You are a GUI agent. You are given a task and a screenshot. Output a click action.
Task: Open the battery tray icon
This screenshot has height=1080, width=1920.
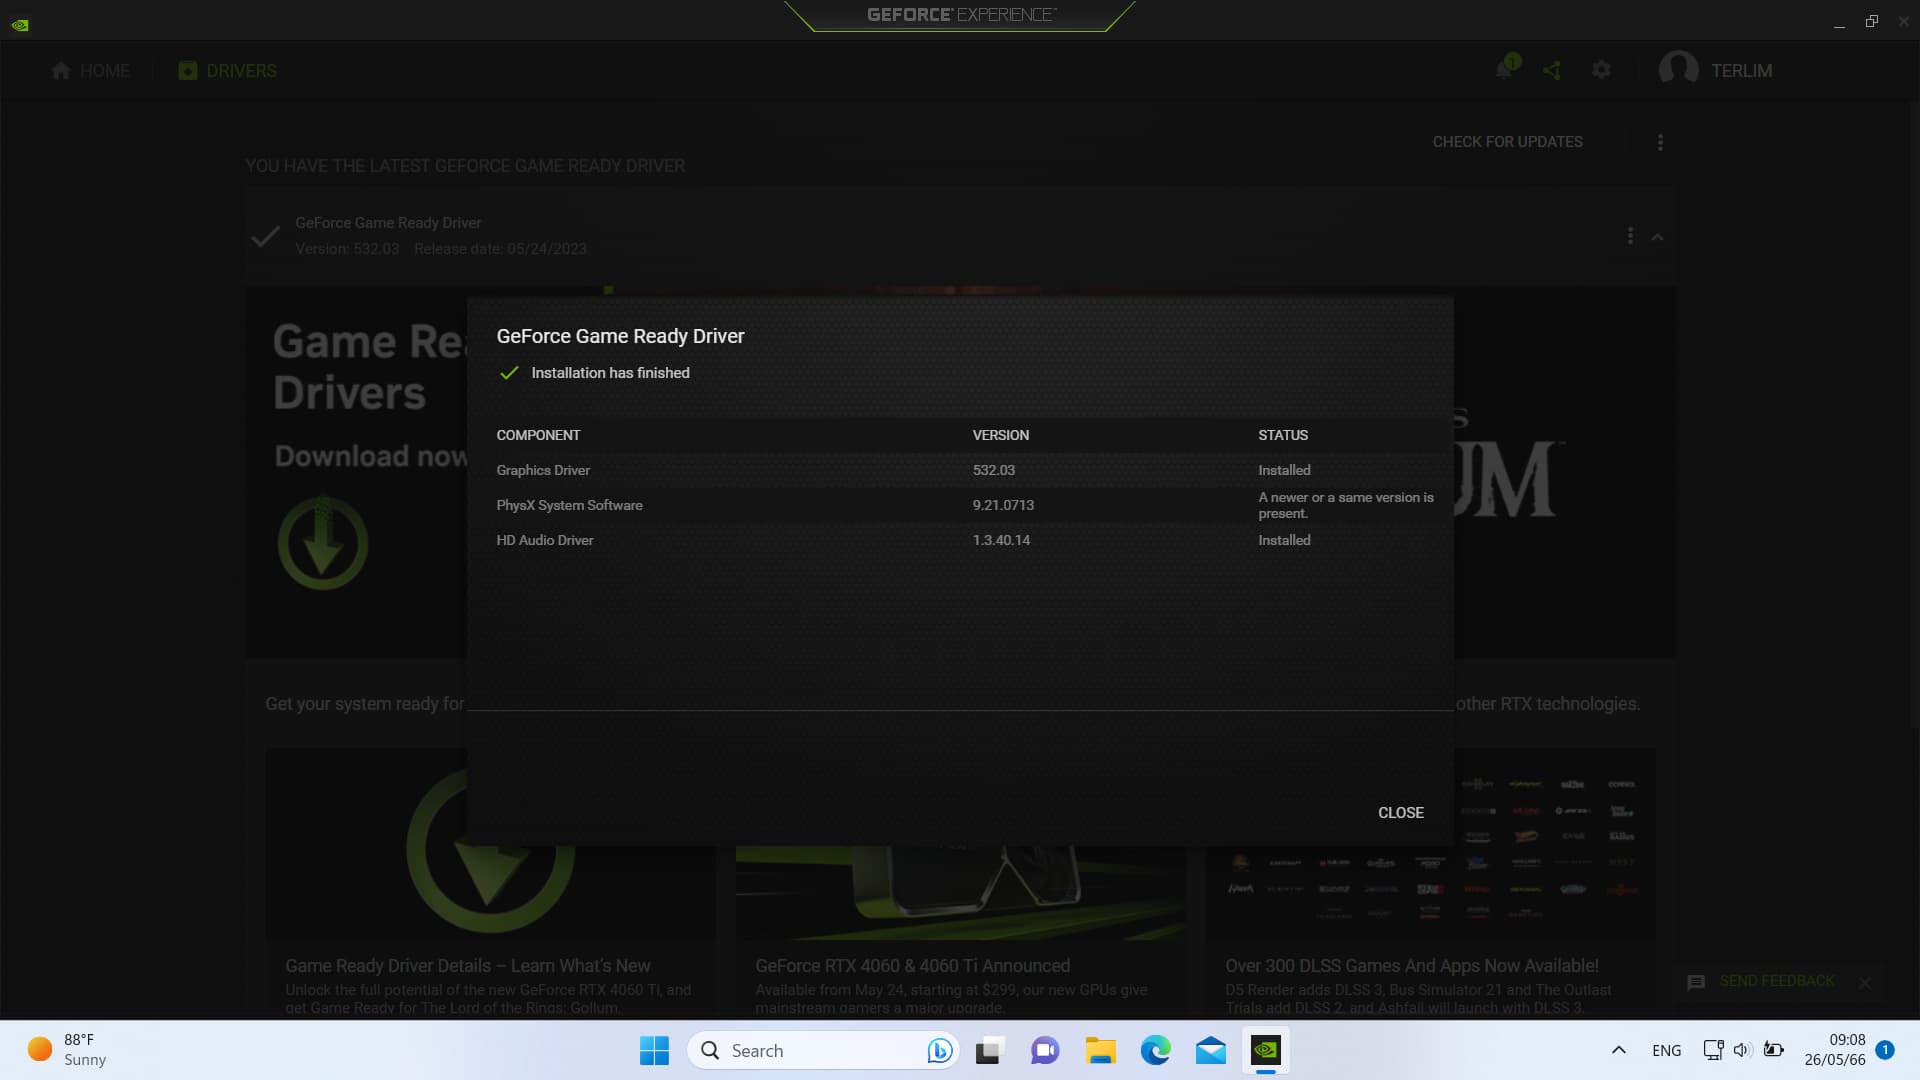[x=1773, y=1050]
